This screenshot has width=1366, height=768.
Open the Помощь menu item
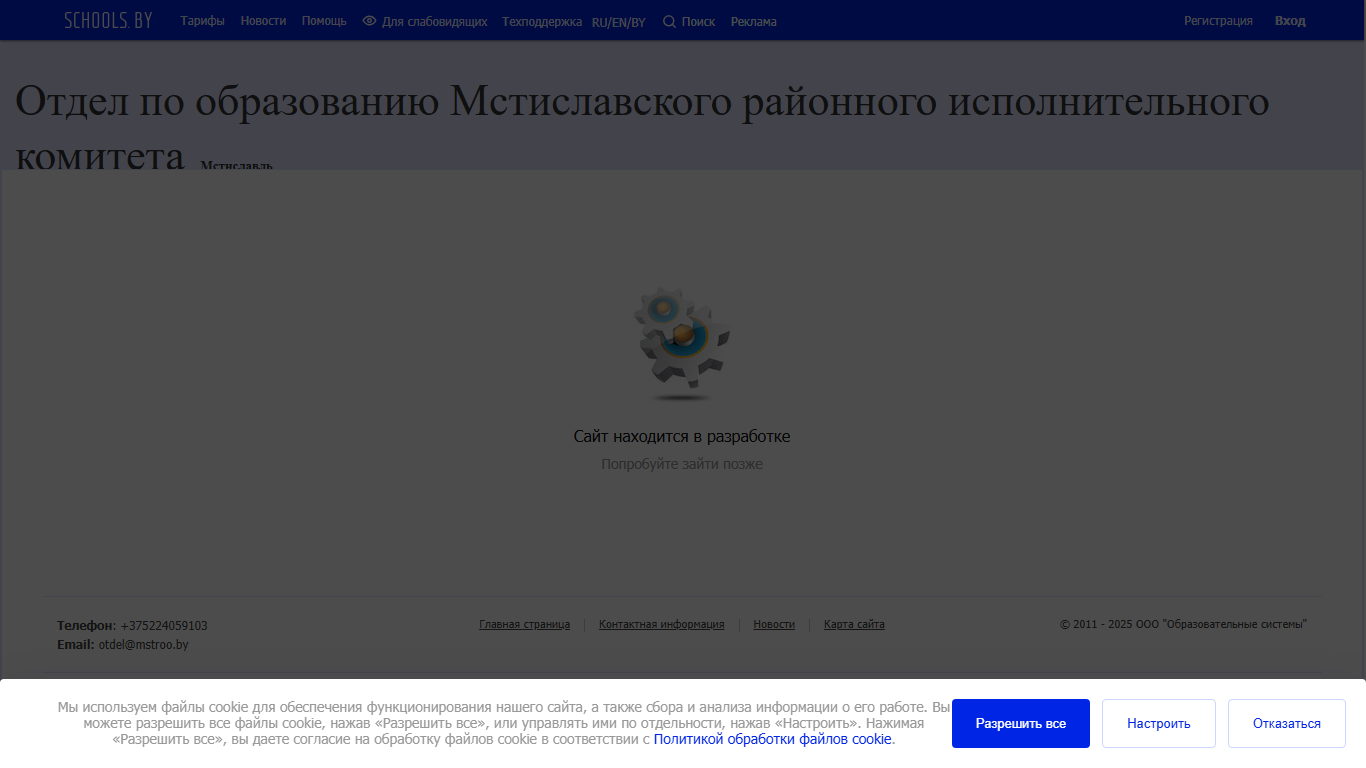pos(324,21)
